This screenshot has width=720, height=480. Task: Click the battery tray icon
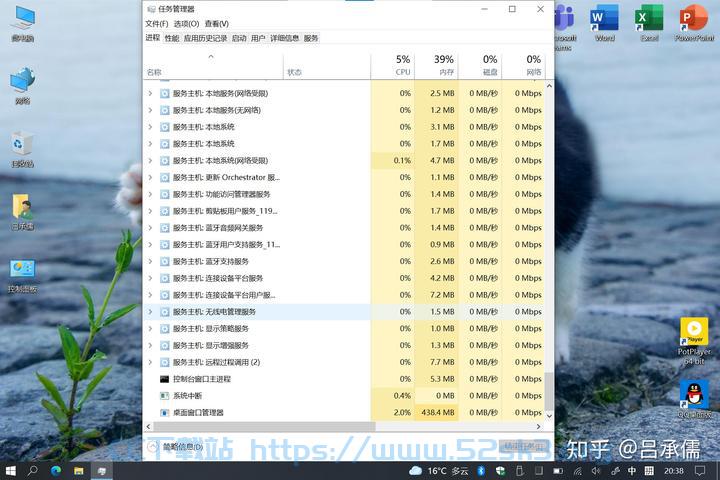tap(557, 471)
